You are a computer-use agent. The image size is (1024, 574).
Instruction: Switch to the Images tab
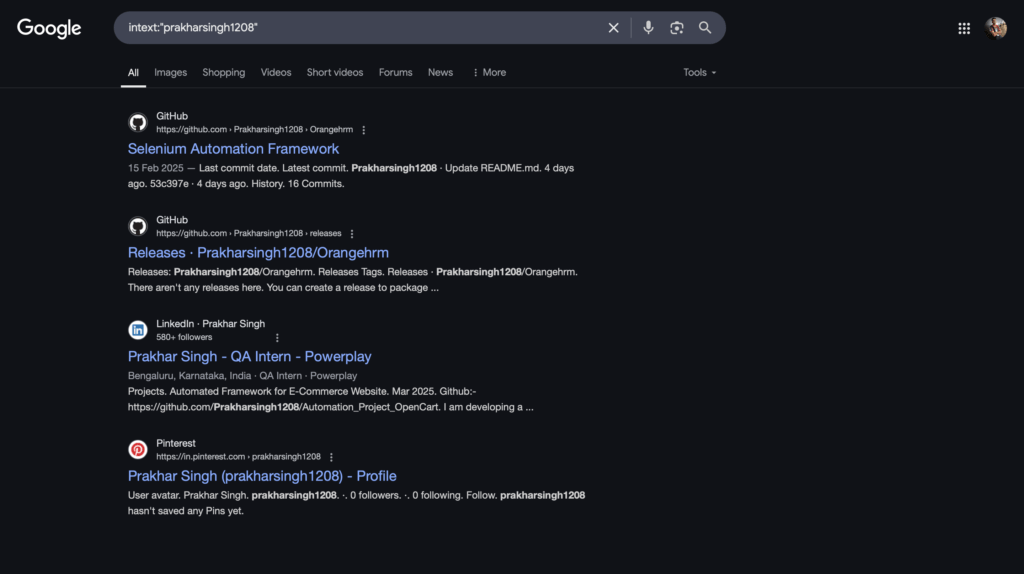(170, 72)
